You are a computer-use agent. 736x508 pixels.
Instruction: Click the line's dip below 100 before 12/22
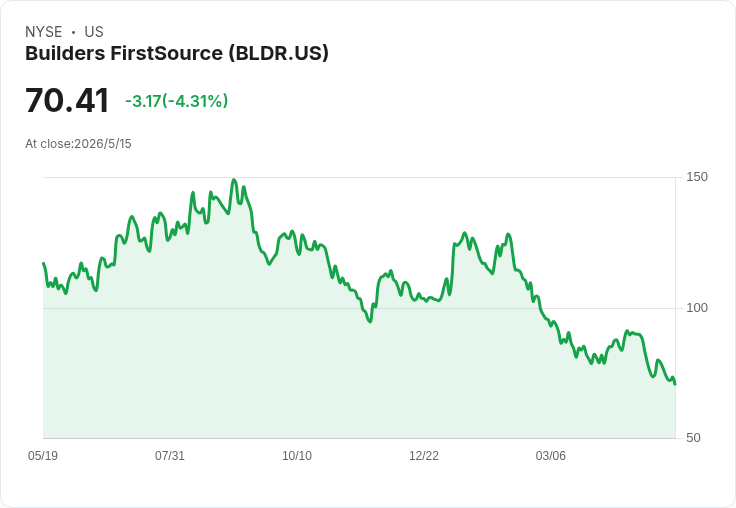(370, 321)
